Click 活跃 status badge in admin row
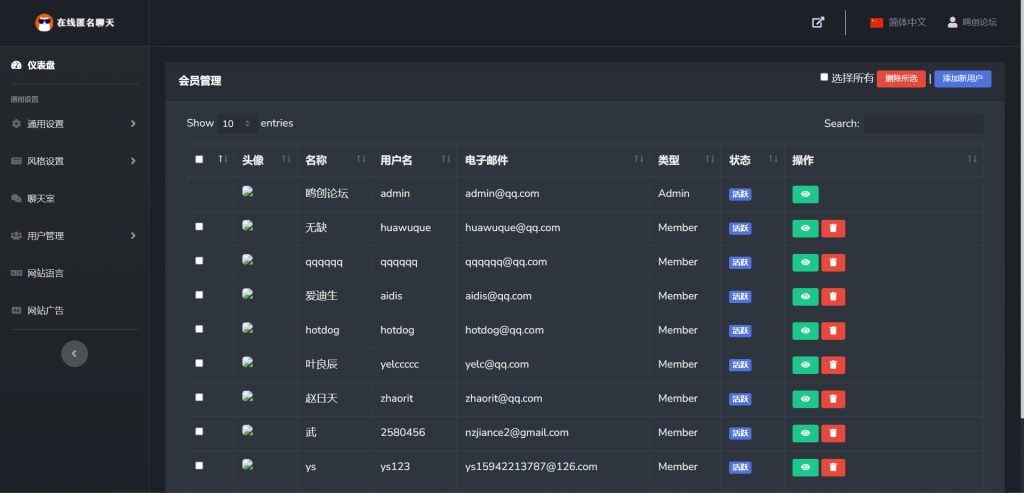This screenshot has height=493, width=1024. click(740, 195)
